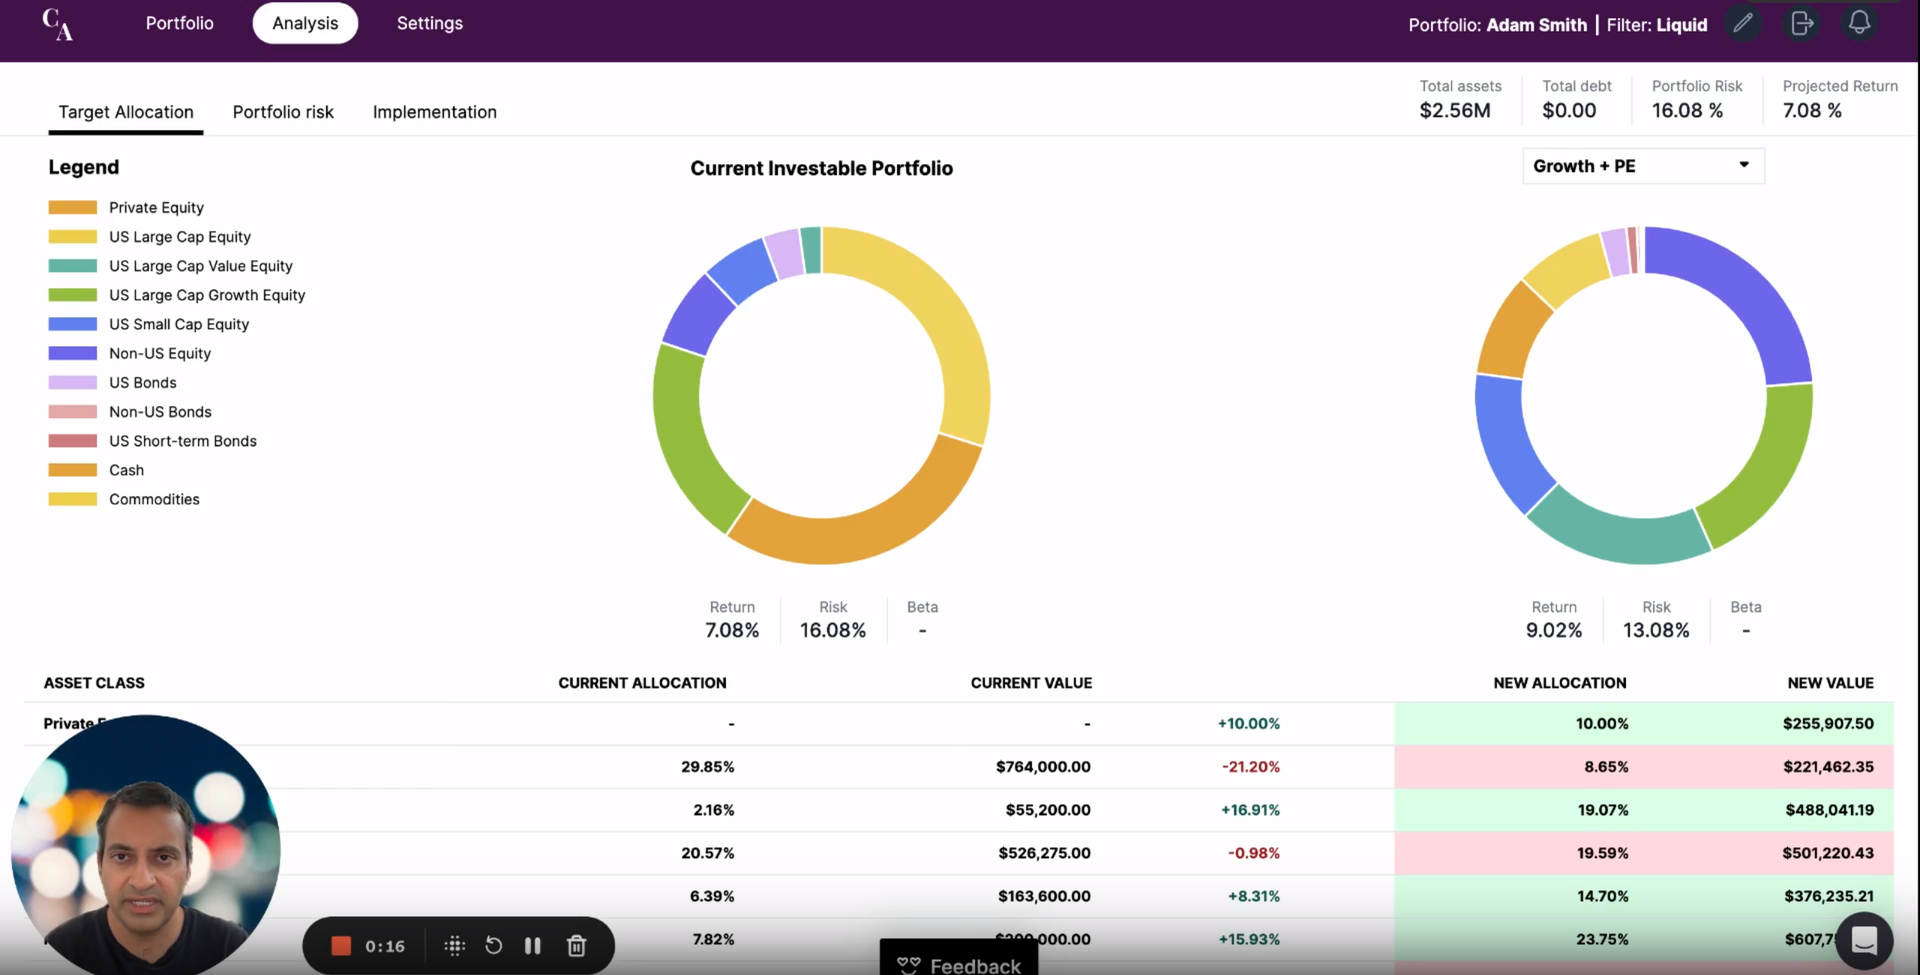Viewport: 1920px width, 975px height.
Task: Click the Non-US Equity legend swatch
Action: [73, 353]
